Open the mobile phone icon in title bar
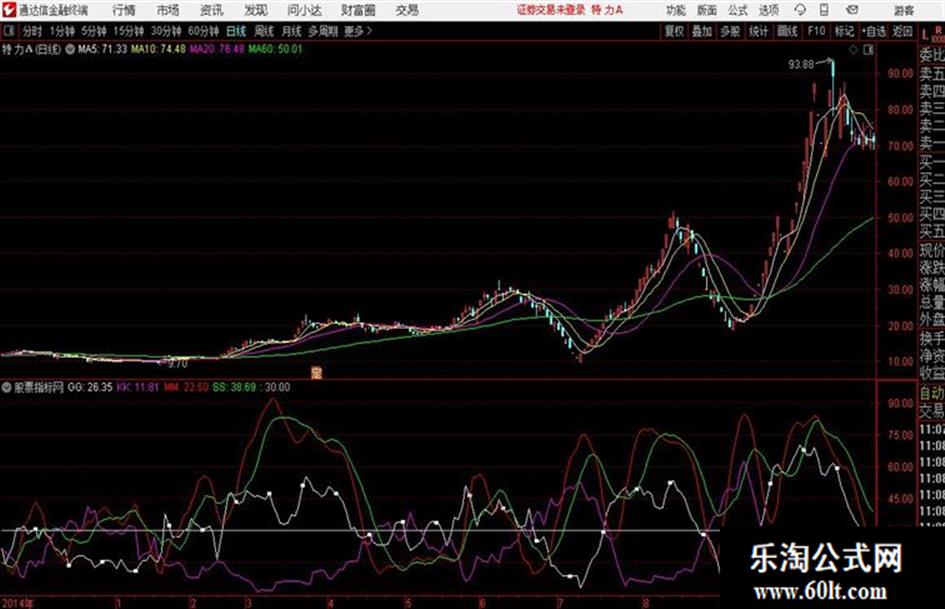This screenshot has height=609, width=945. click(x=824, y=10)
